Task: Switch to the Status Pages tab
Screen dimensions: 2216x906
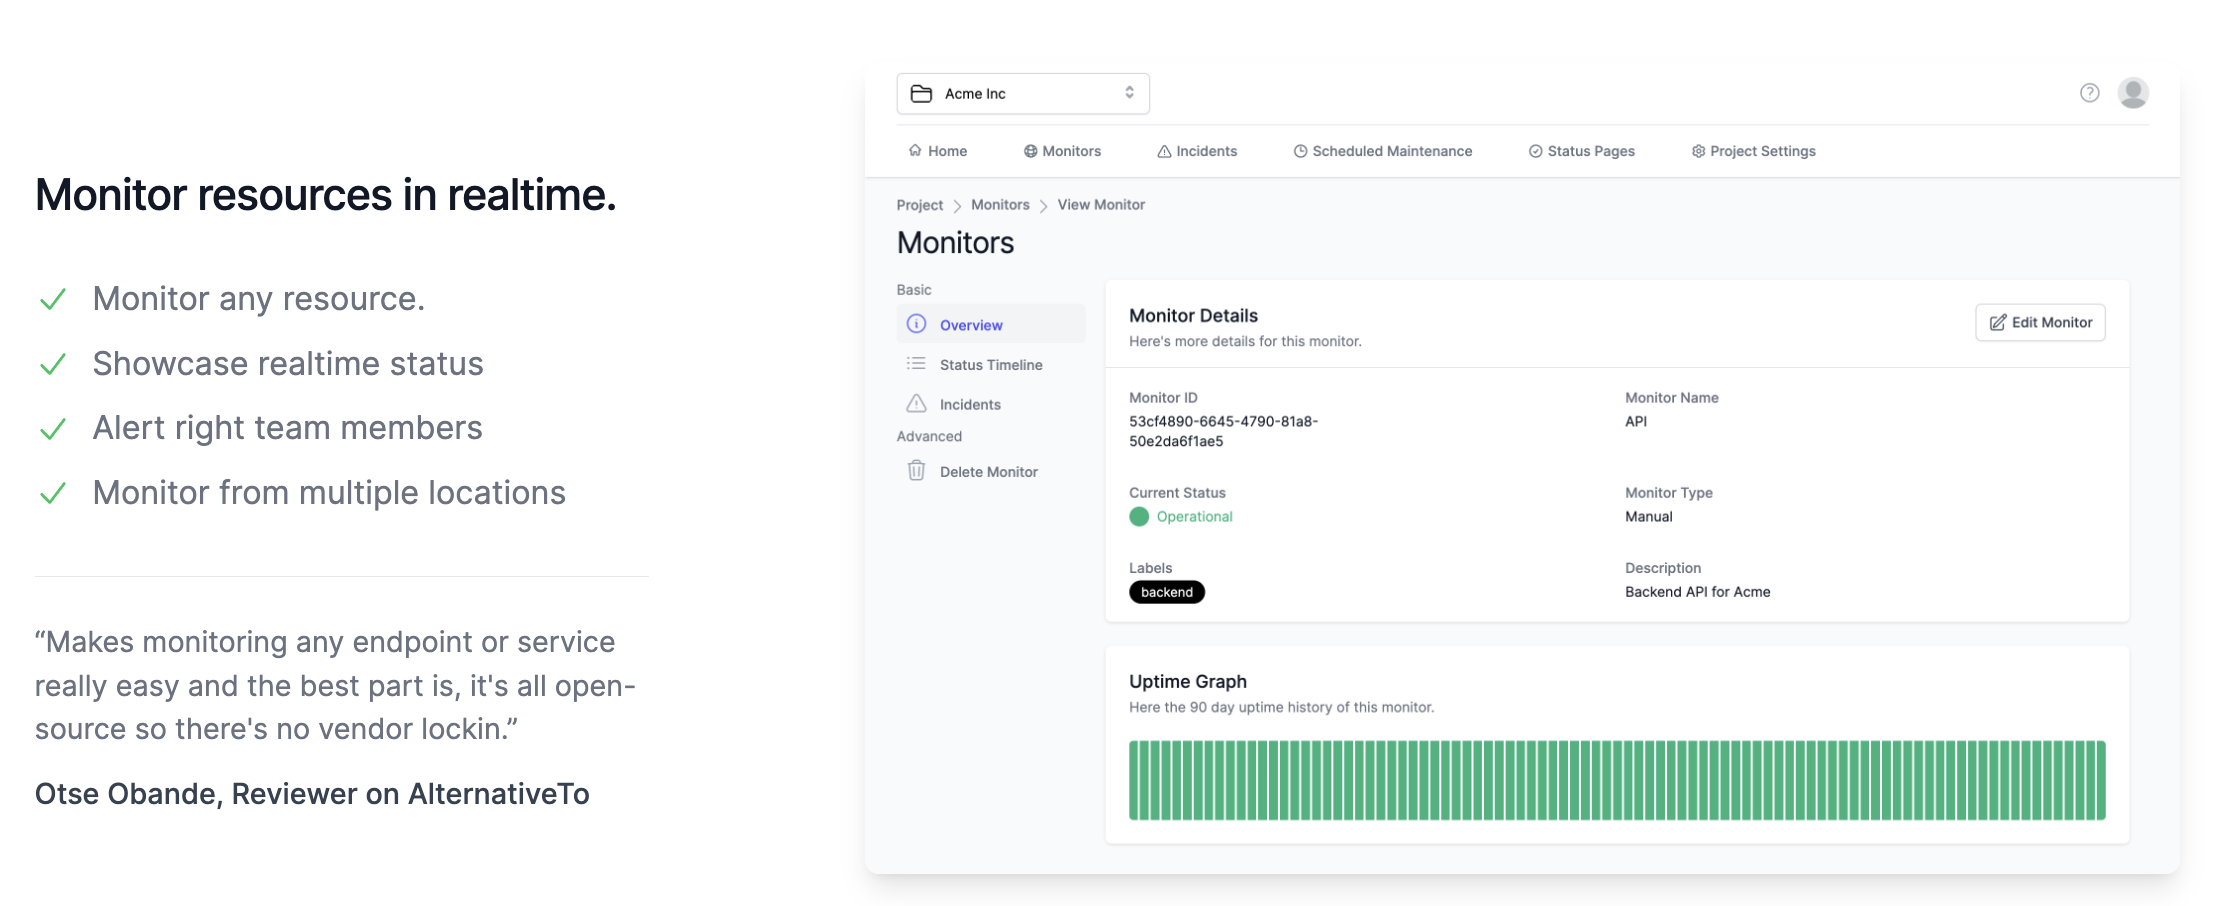Action: point(1590,150)
